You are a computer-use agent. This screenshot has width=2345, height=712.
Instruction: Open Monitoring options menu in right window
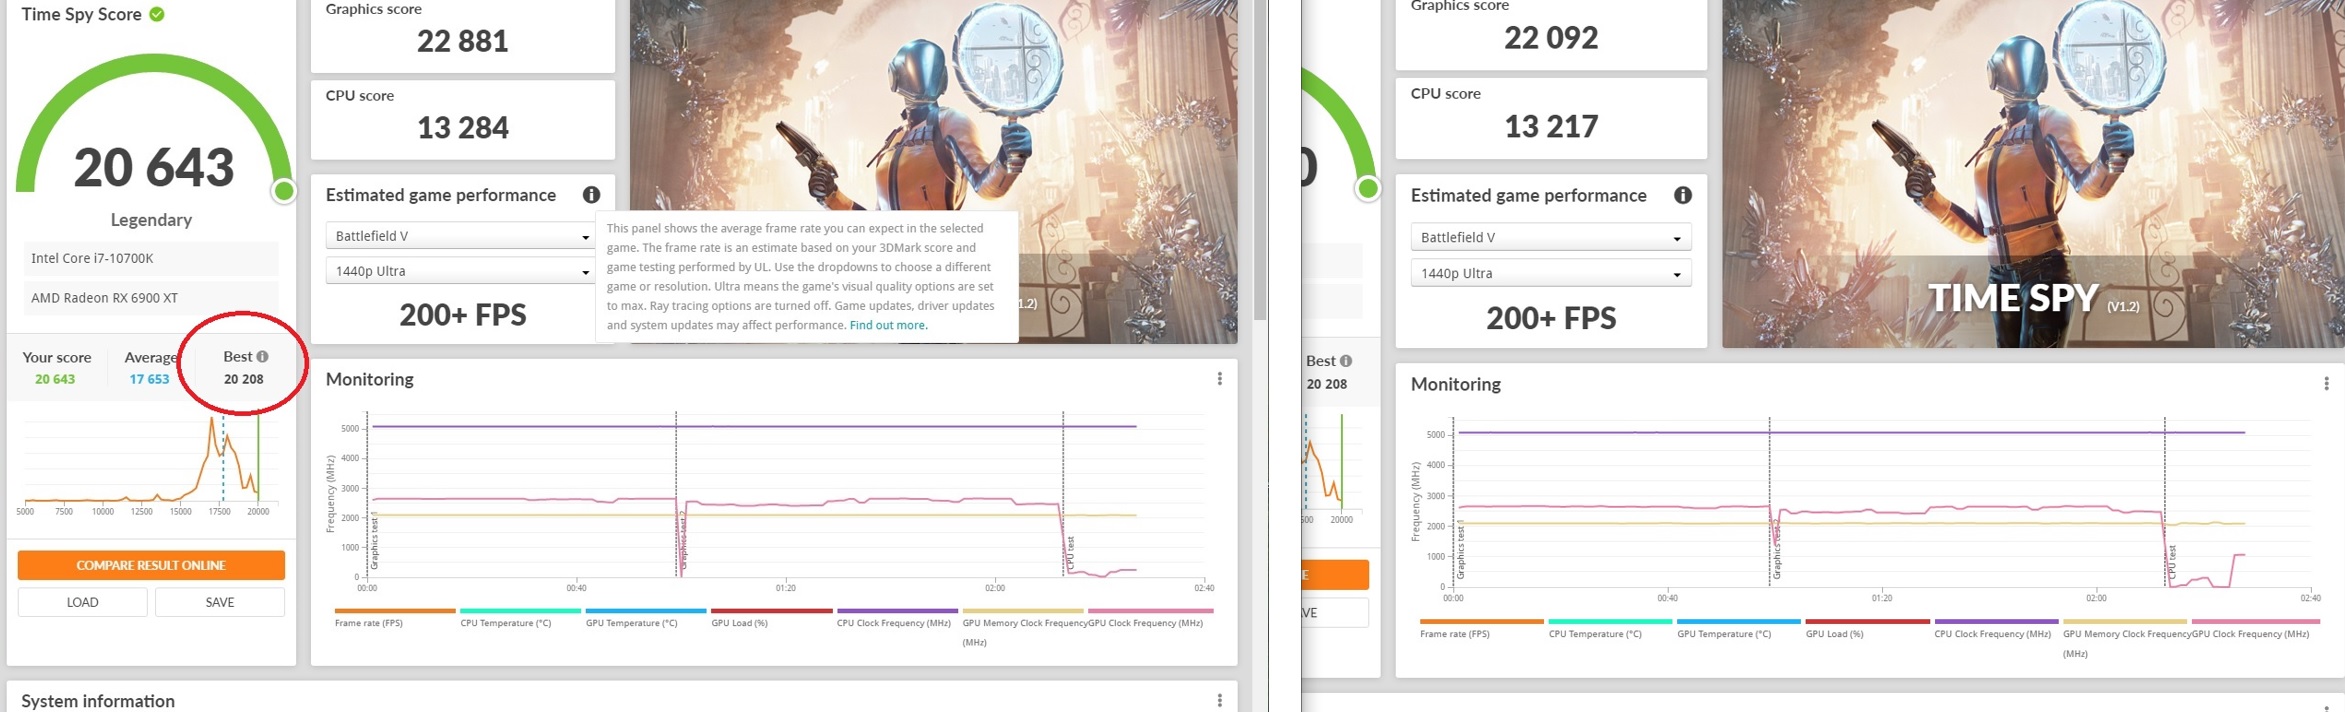tap(2326, 383)
